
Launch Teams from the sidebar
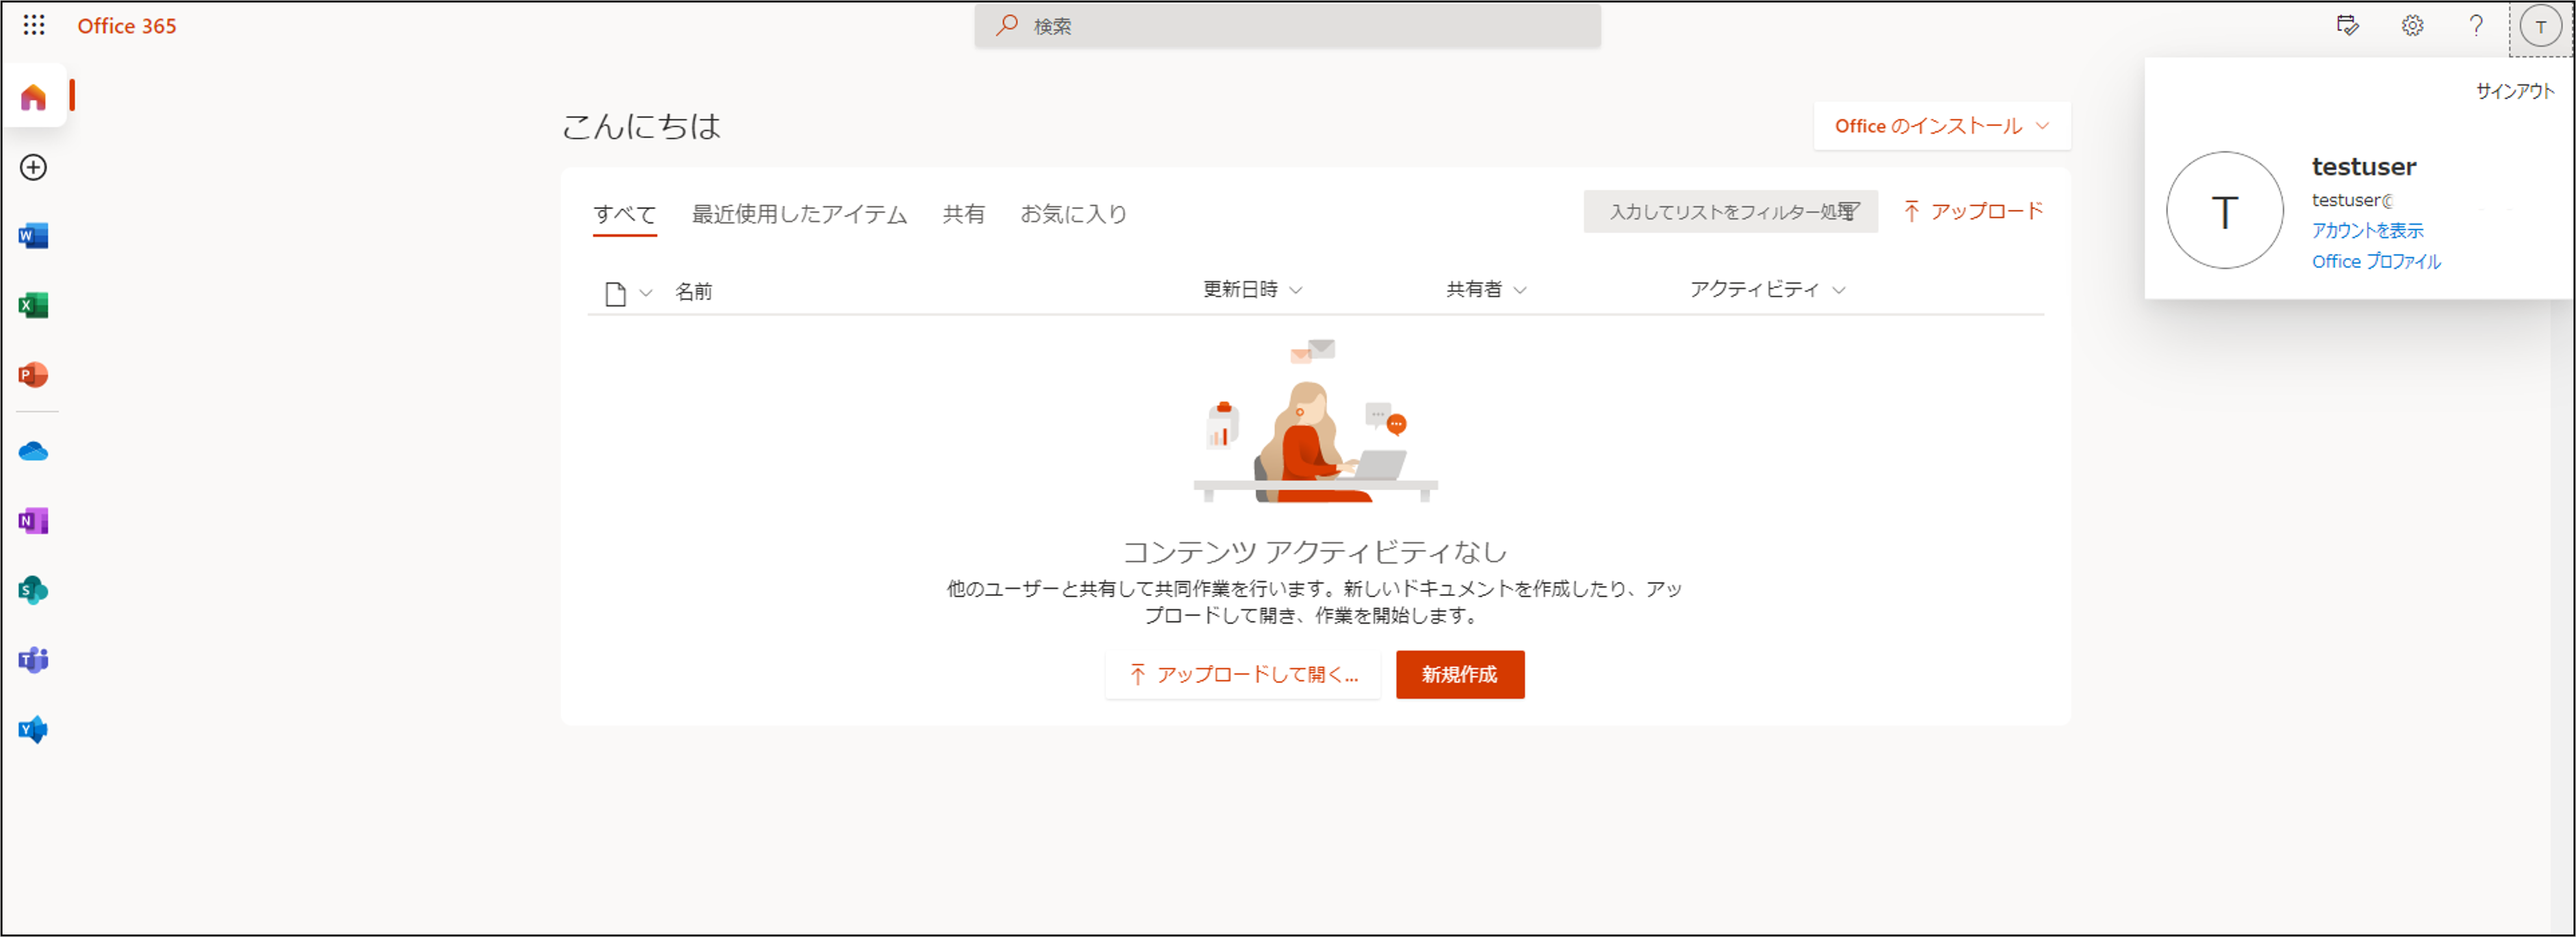(33, 660)
